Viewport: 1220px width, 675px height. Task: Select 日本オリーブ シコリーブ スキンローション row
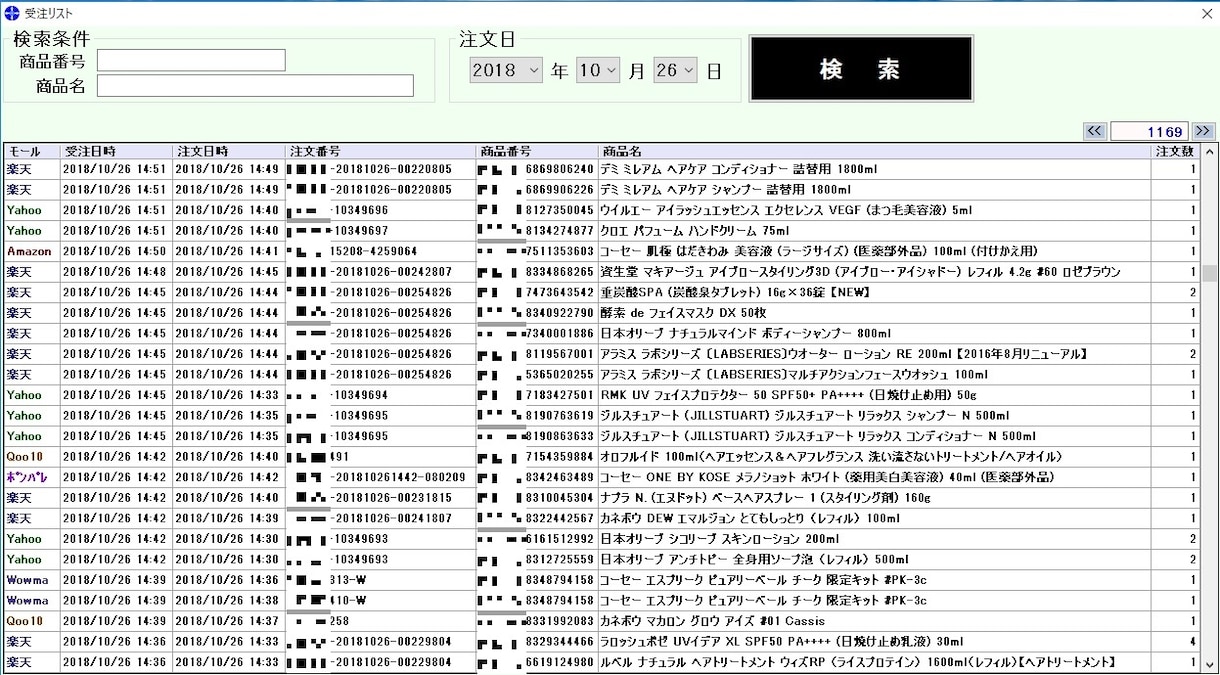coord(601,538)
